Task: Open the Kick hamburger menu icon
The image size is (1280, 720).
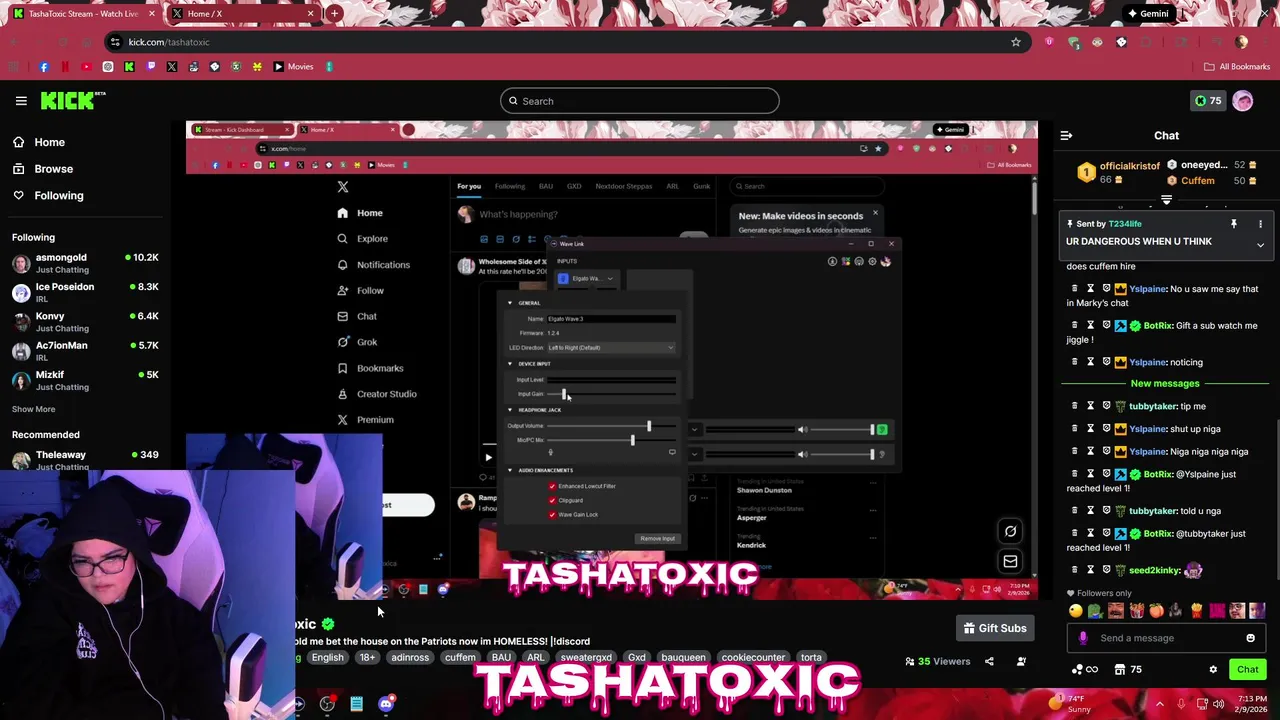Action: 21,101
